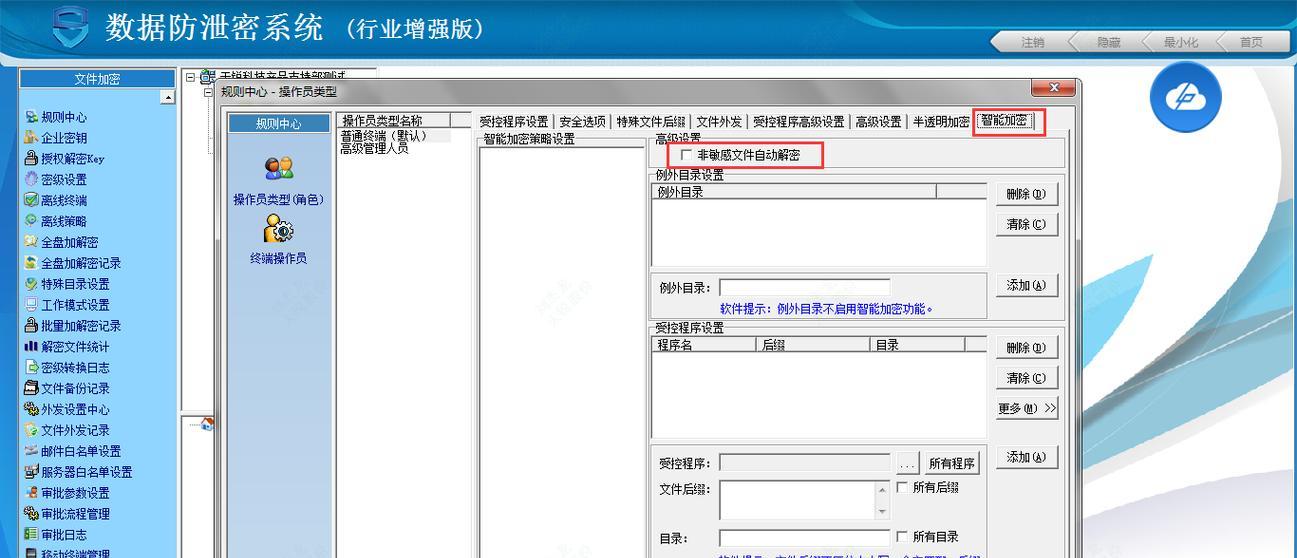Select the 智能加密 tab

1005,121
